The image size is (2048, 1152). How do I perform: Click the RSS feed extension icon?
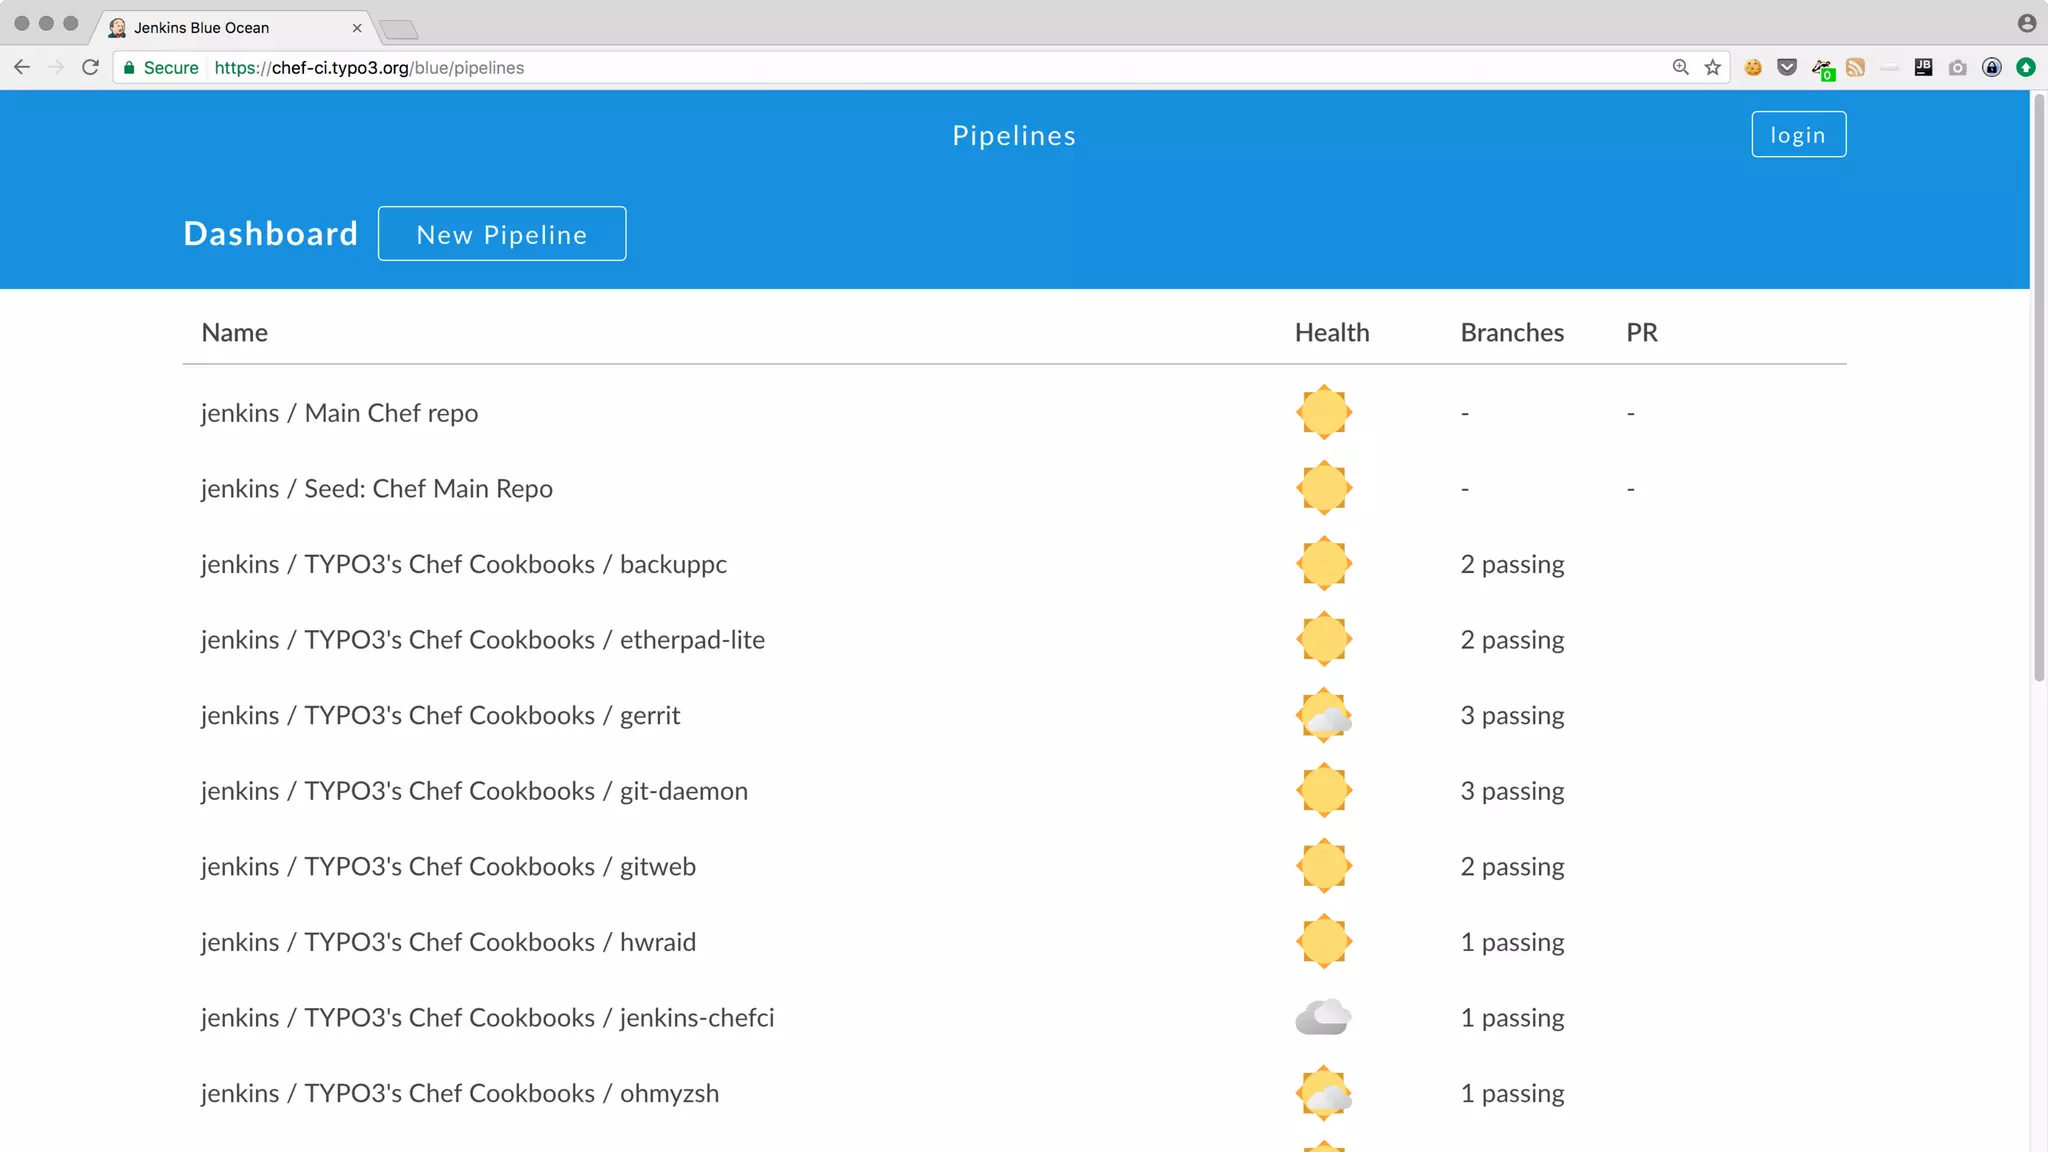(1856, 67)
